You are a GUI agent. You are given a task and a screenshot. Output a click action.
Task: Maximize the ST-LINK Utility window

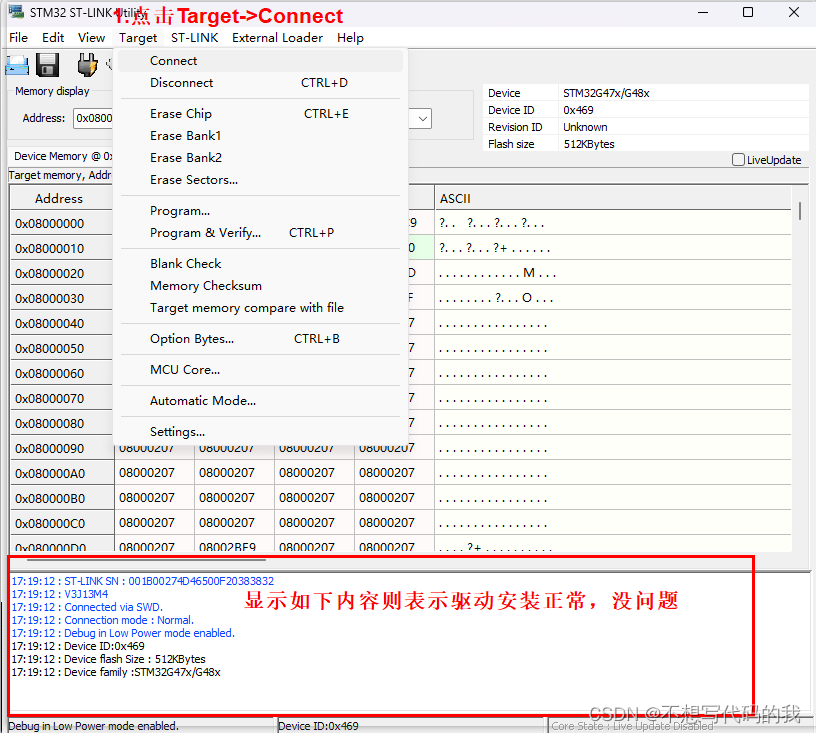[748, 12]
